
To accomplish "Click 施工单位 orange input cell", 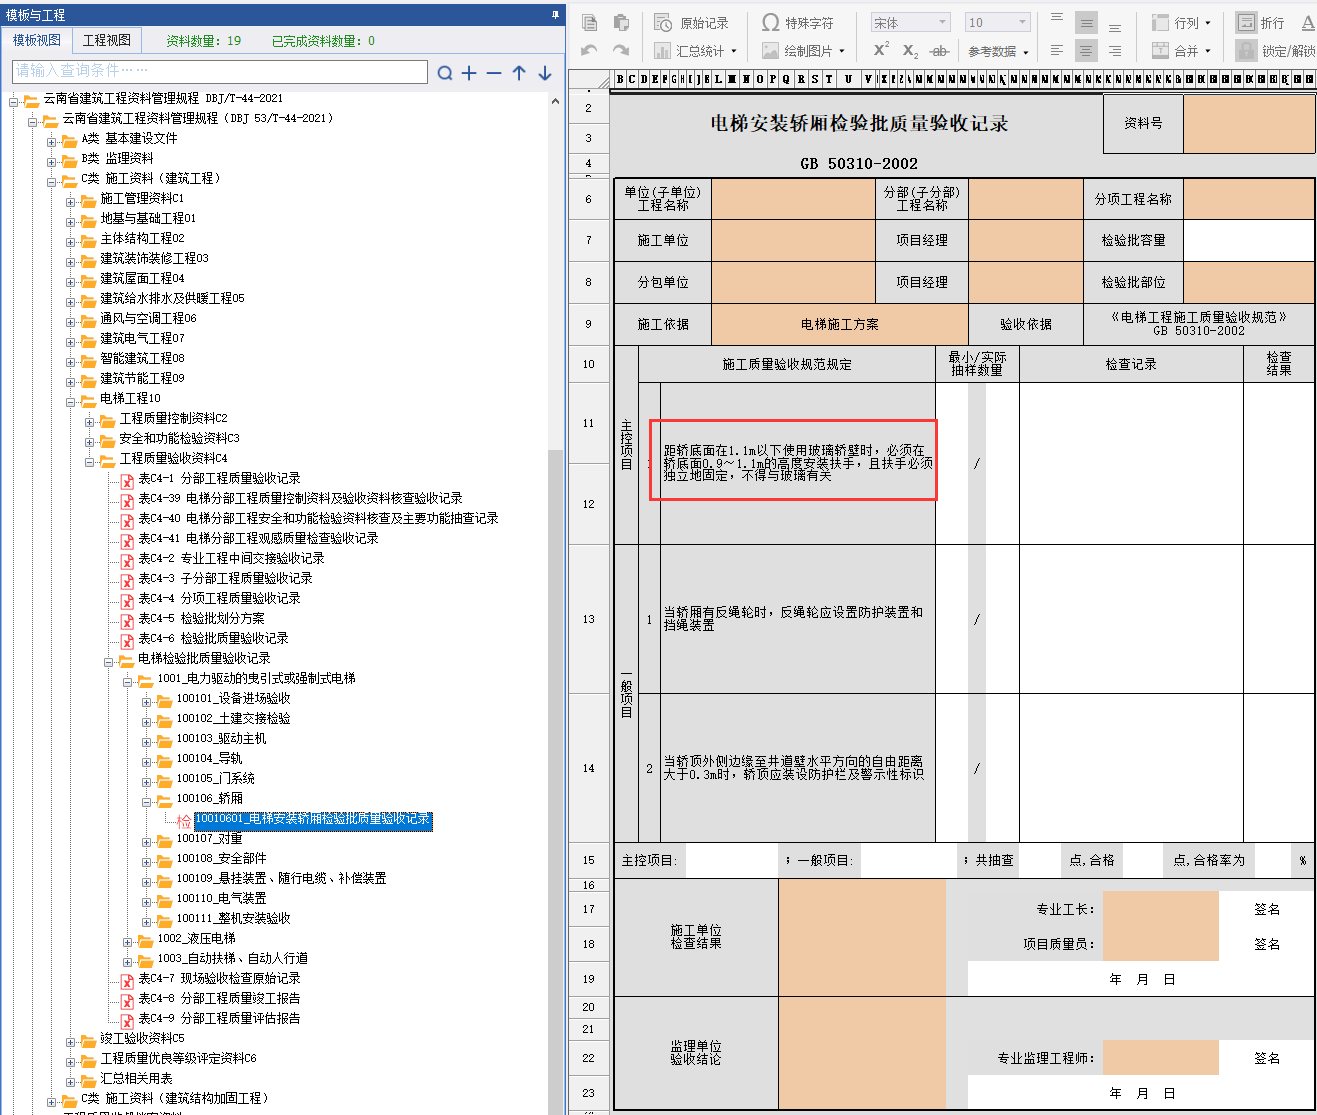I will 793,240.
